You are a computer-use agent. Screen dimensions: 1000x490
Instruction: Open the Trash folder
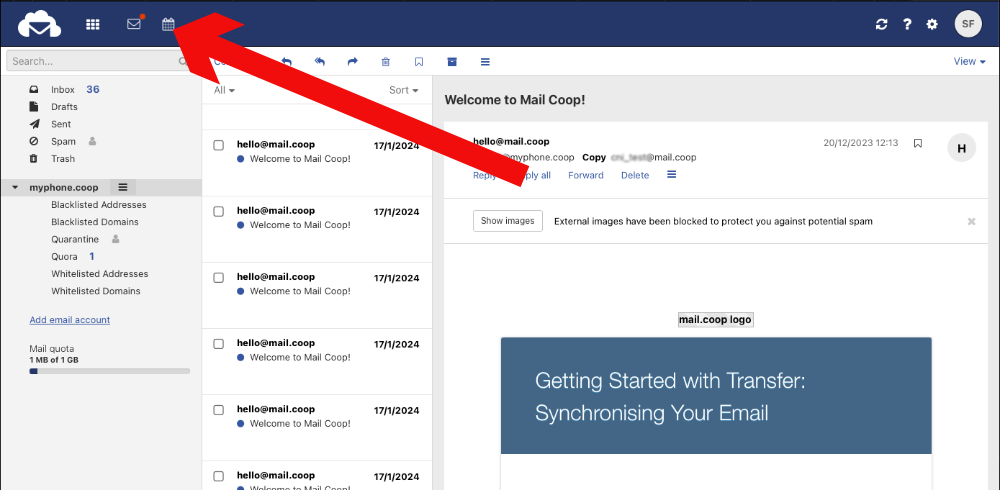pyautogui.click(x=63, y=158)
